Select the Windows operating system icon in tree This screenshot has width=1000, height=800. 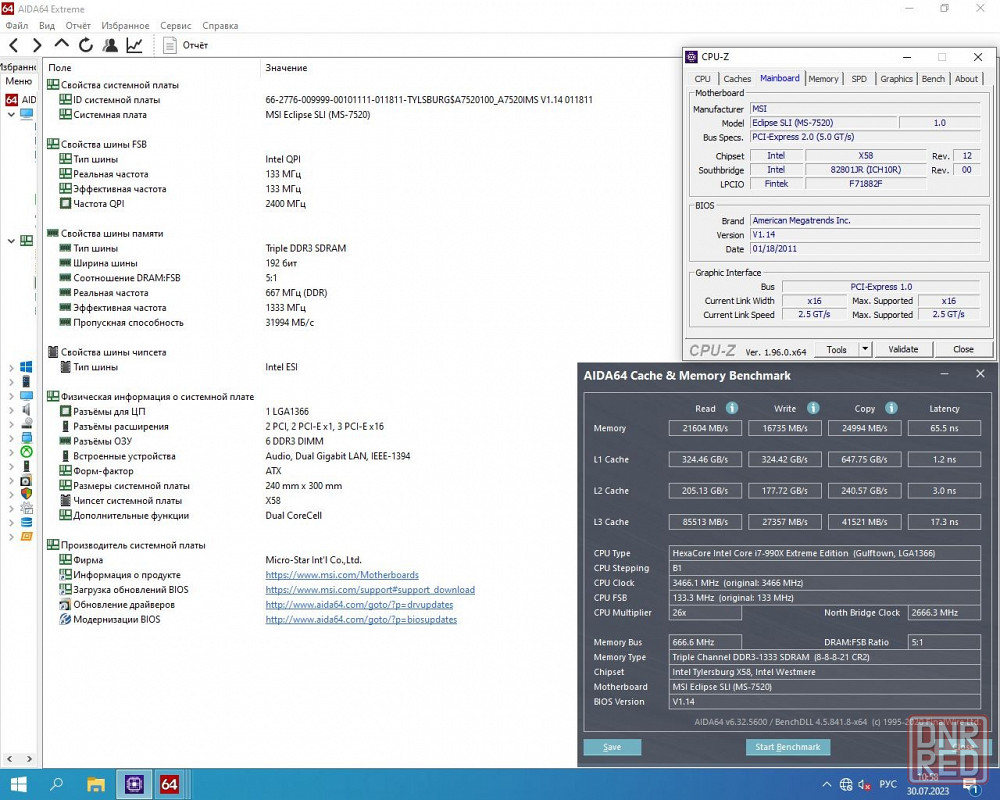(26, 367)
